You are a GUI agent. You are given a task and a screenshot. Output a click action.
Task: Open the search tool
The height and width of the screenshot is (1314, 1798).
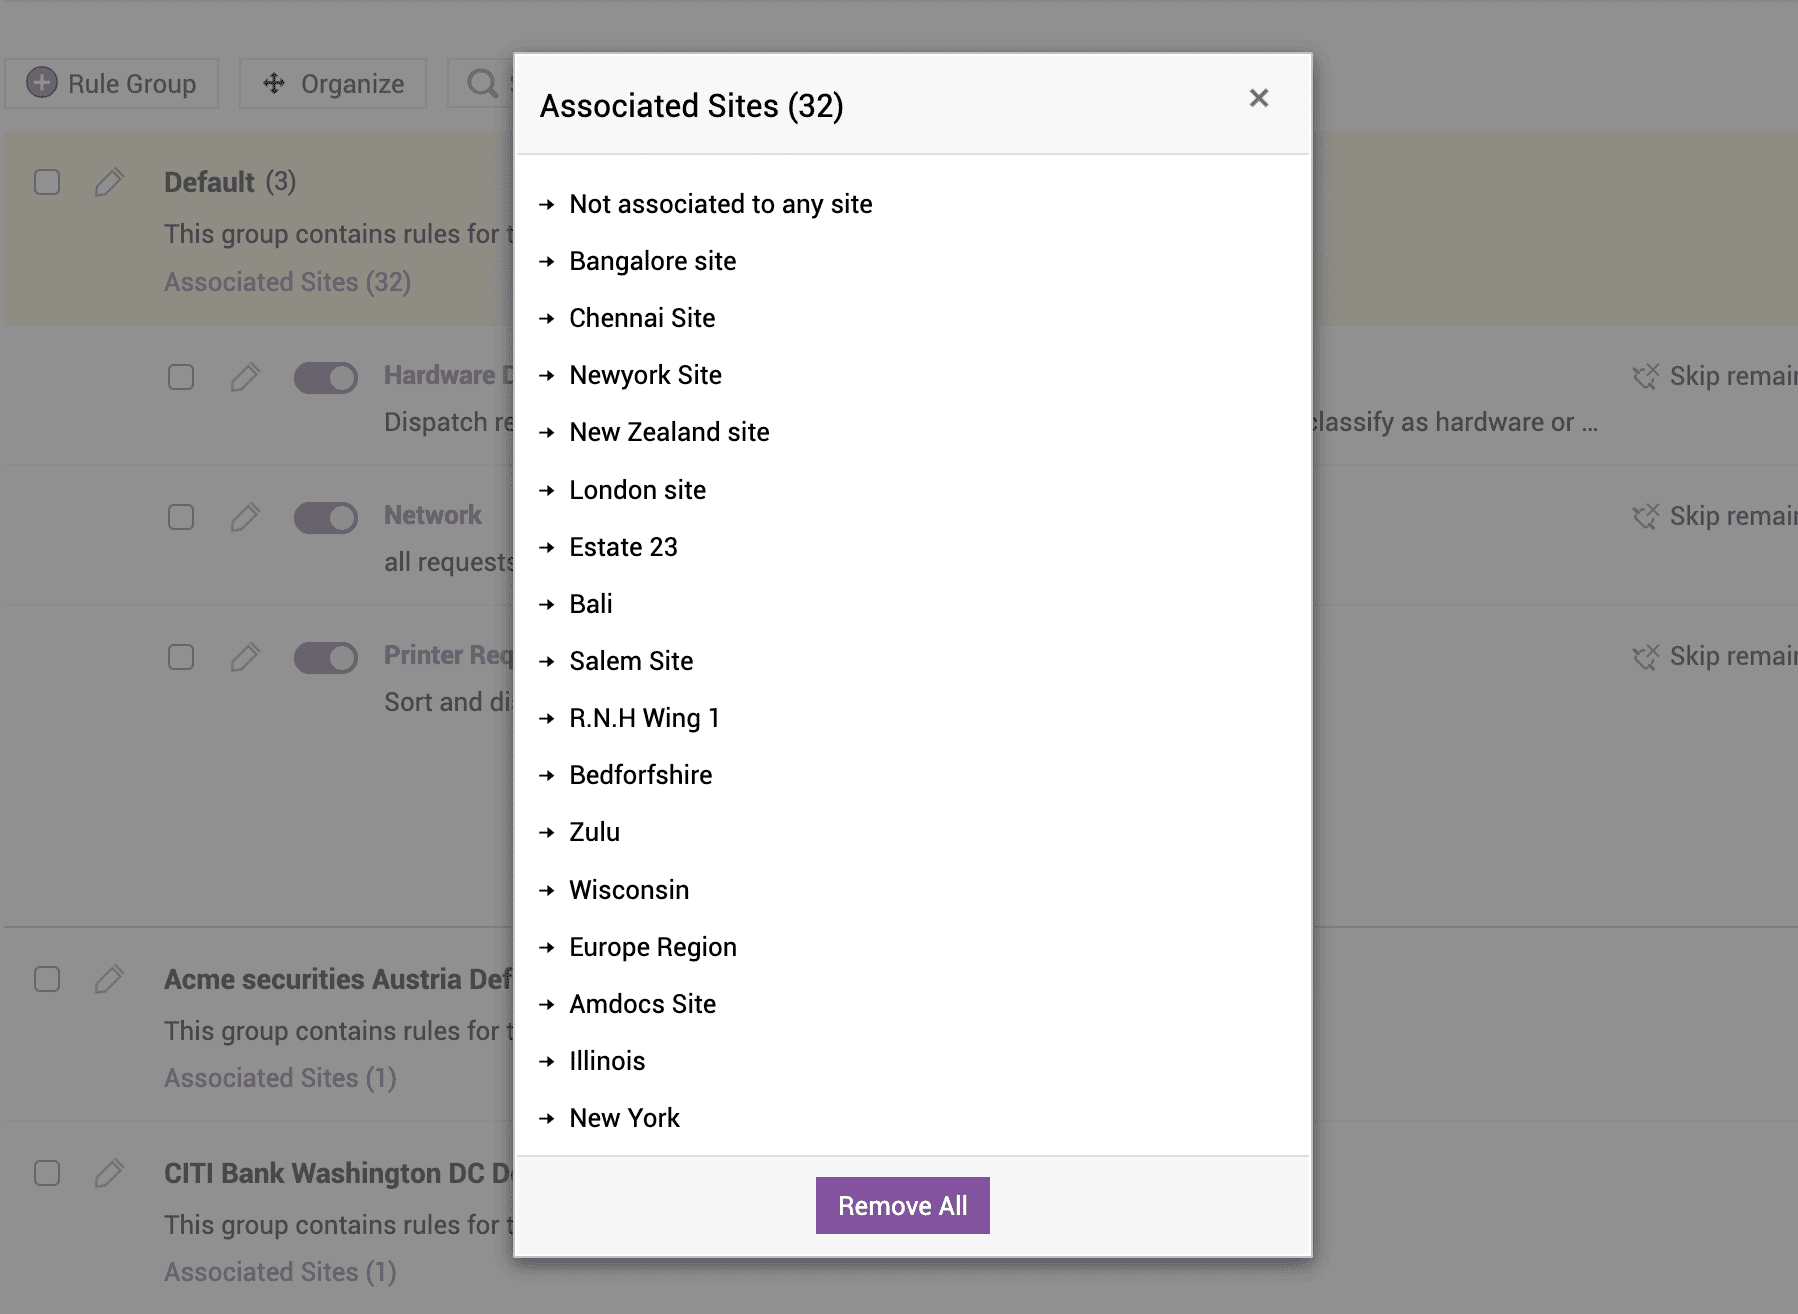(x=481, y=83)
